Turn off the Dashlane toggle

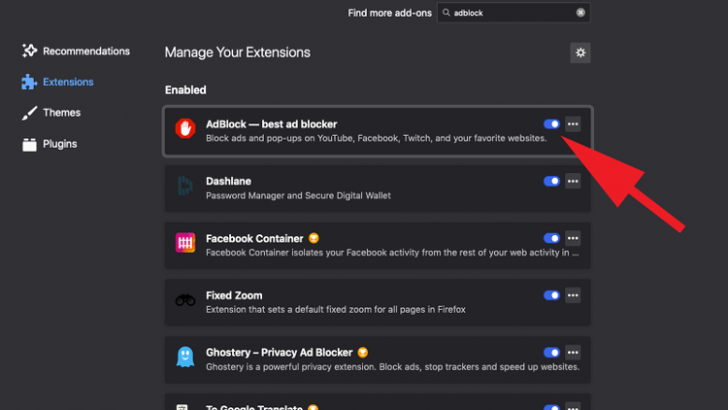[551, 181]
